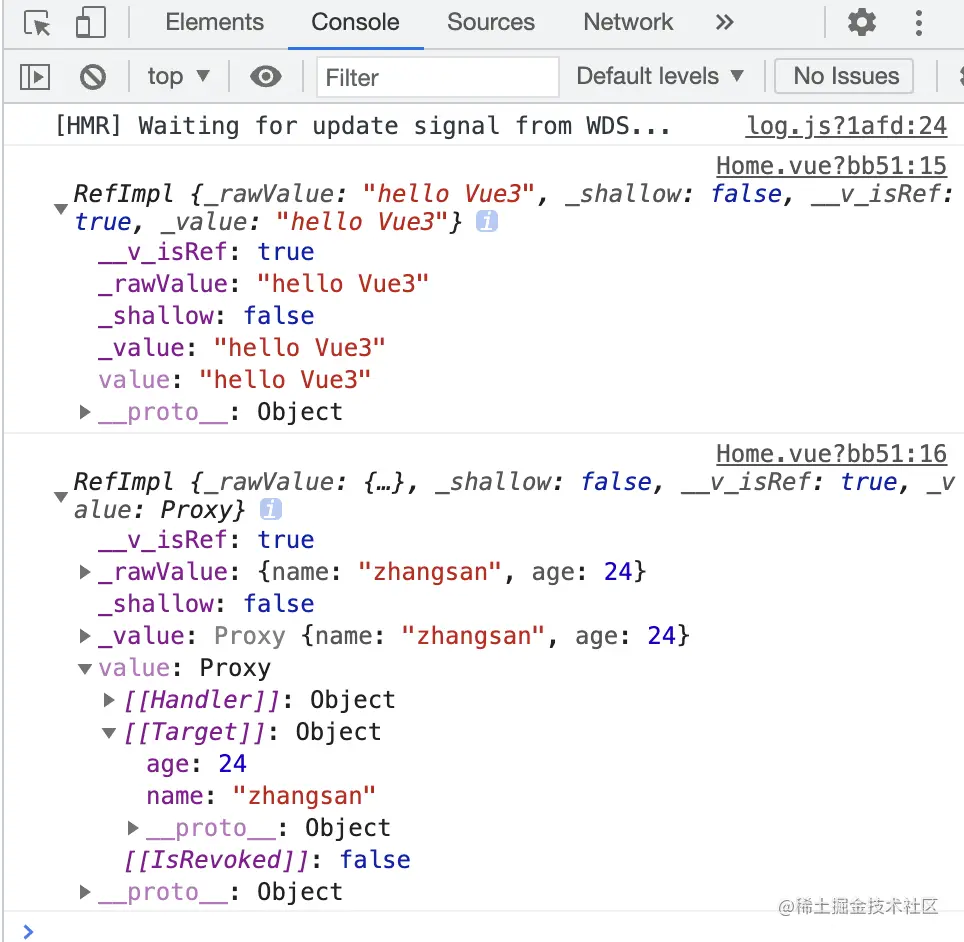Switch to the Elements tab

point(215,23)
